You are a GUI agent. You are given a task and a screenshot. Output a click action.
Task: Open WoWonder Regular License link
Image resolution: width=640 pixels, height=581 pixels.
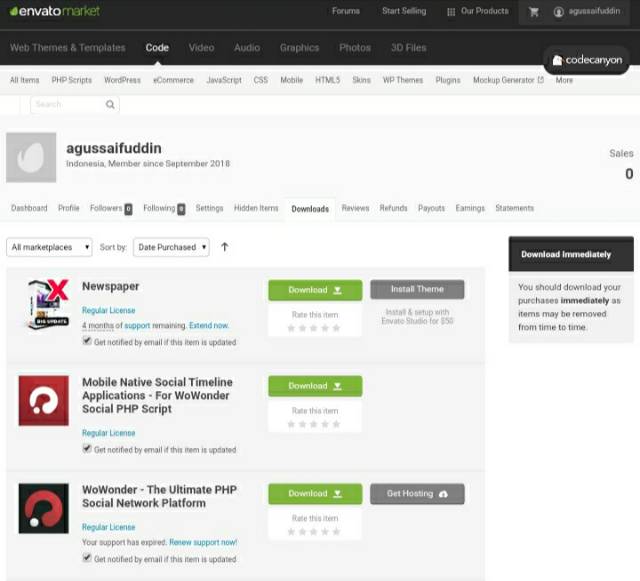[x=109, y=527]
